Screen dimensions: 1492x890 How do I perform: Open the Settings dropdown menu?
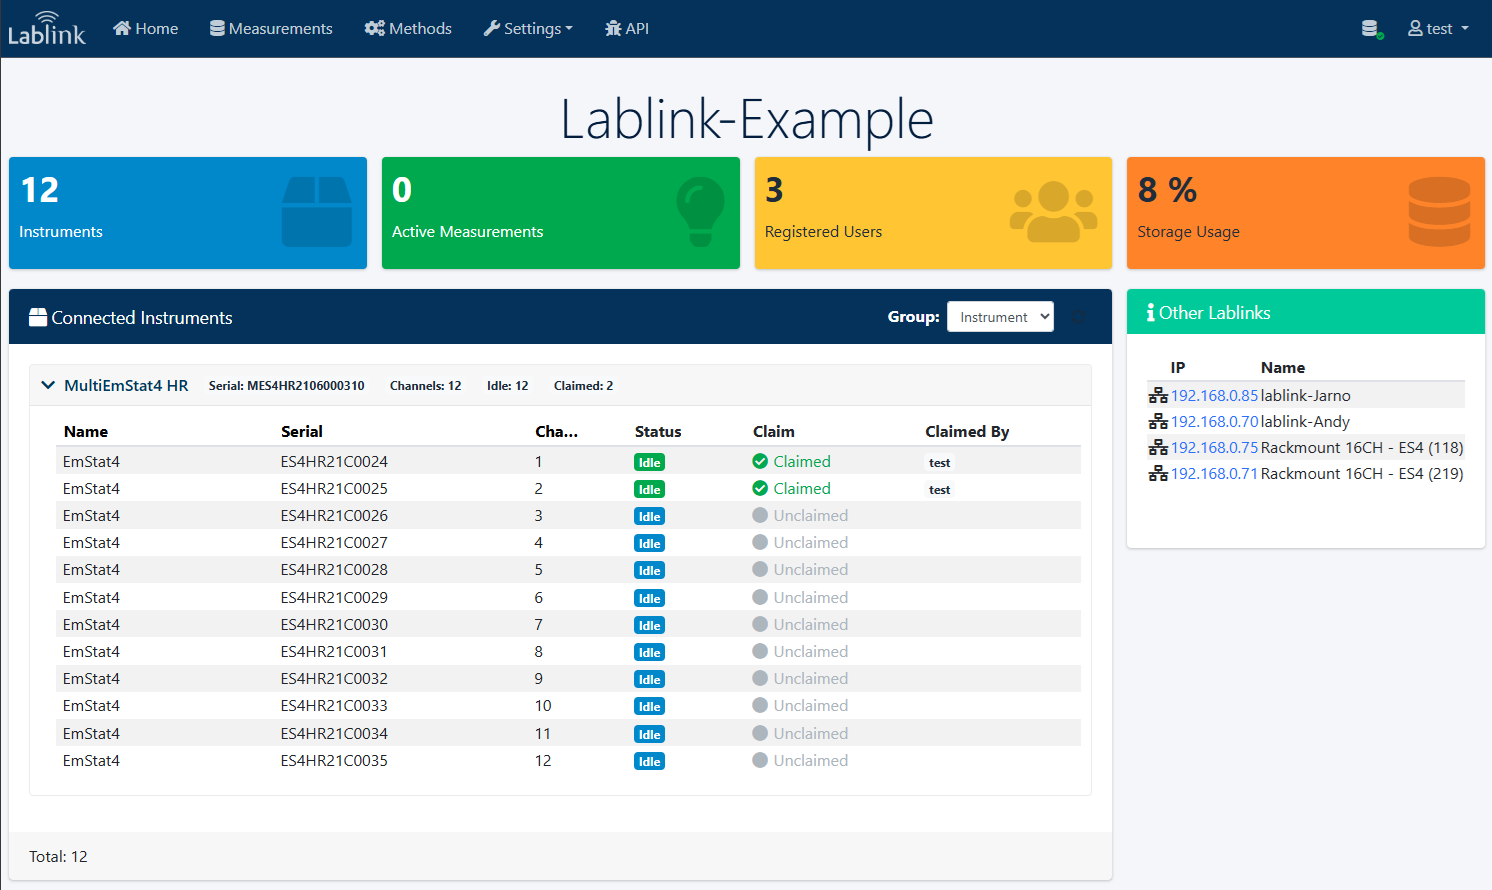(528, 29)
